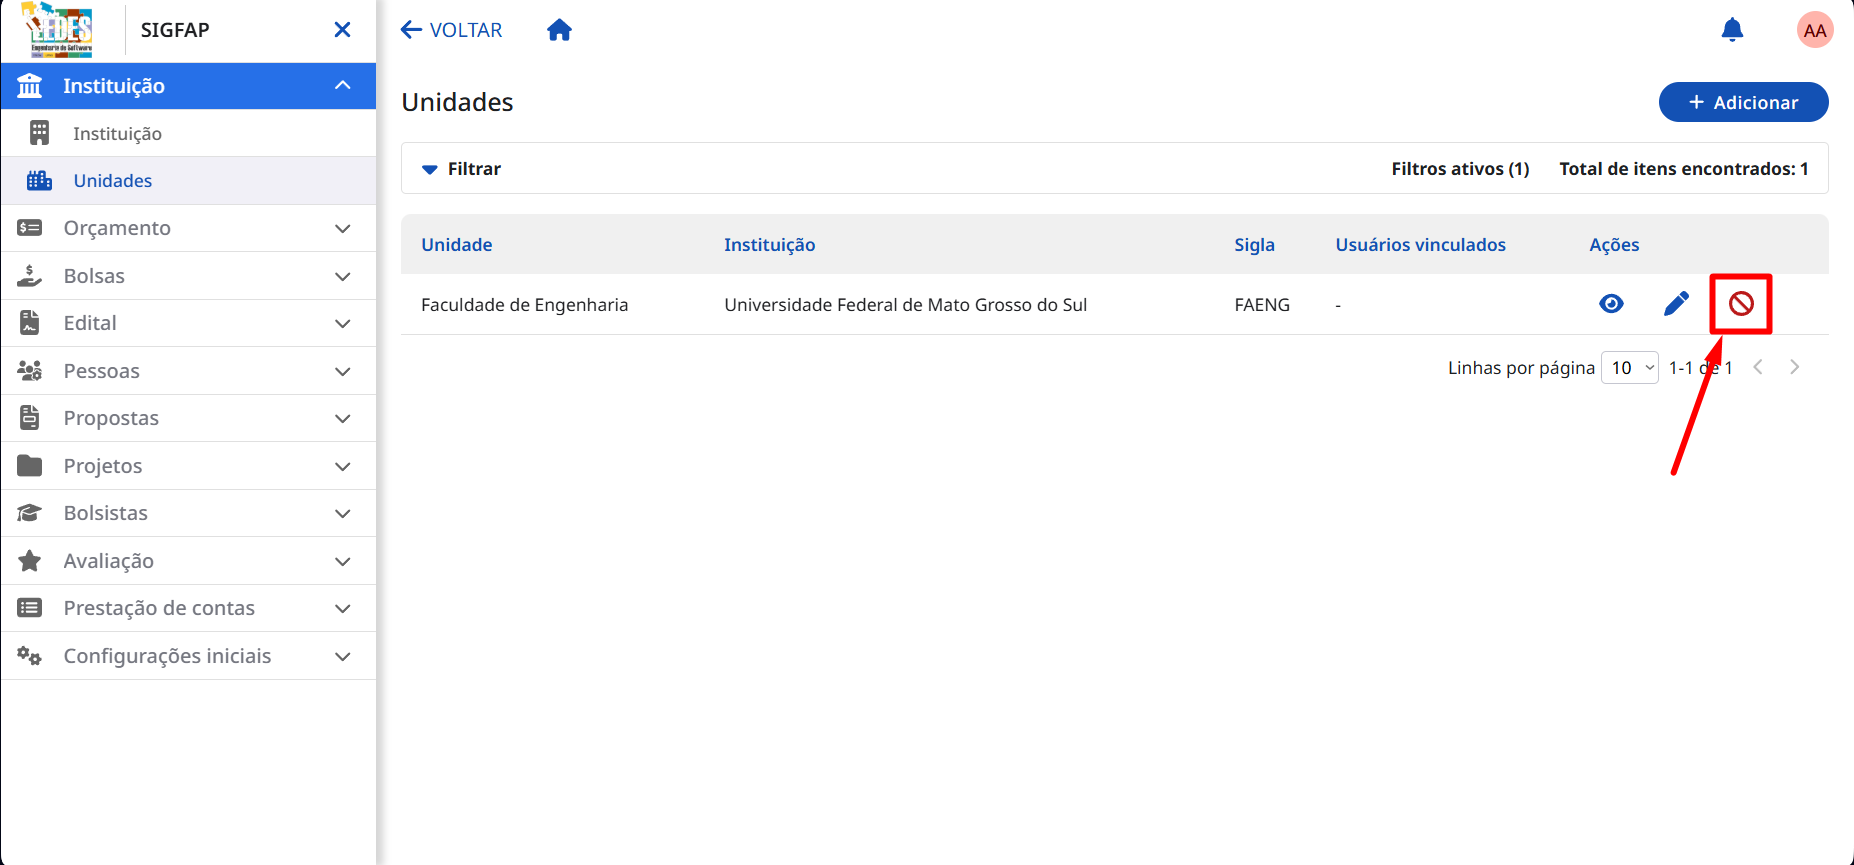Expand the Pessoas menu
1854x865 pixels.
click(x=188, y=371)
